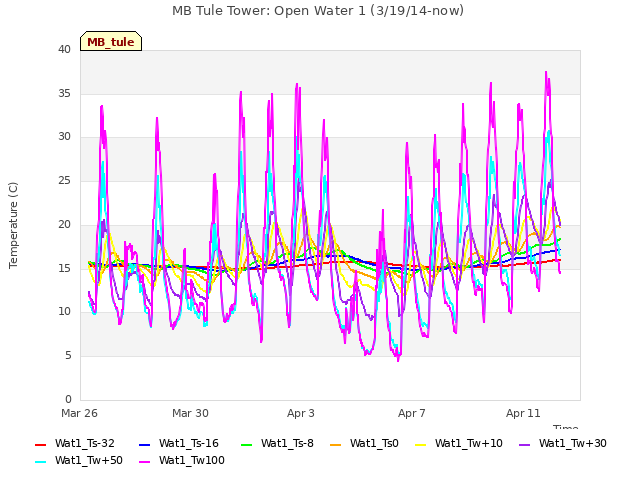The width and height of the screenshot is (640, 480).
Task: Click the magenta Wat1_Tw100 legend swatch
Action: (144, 462)
